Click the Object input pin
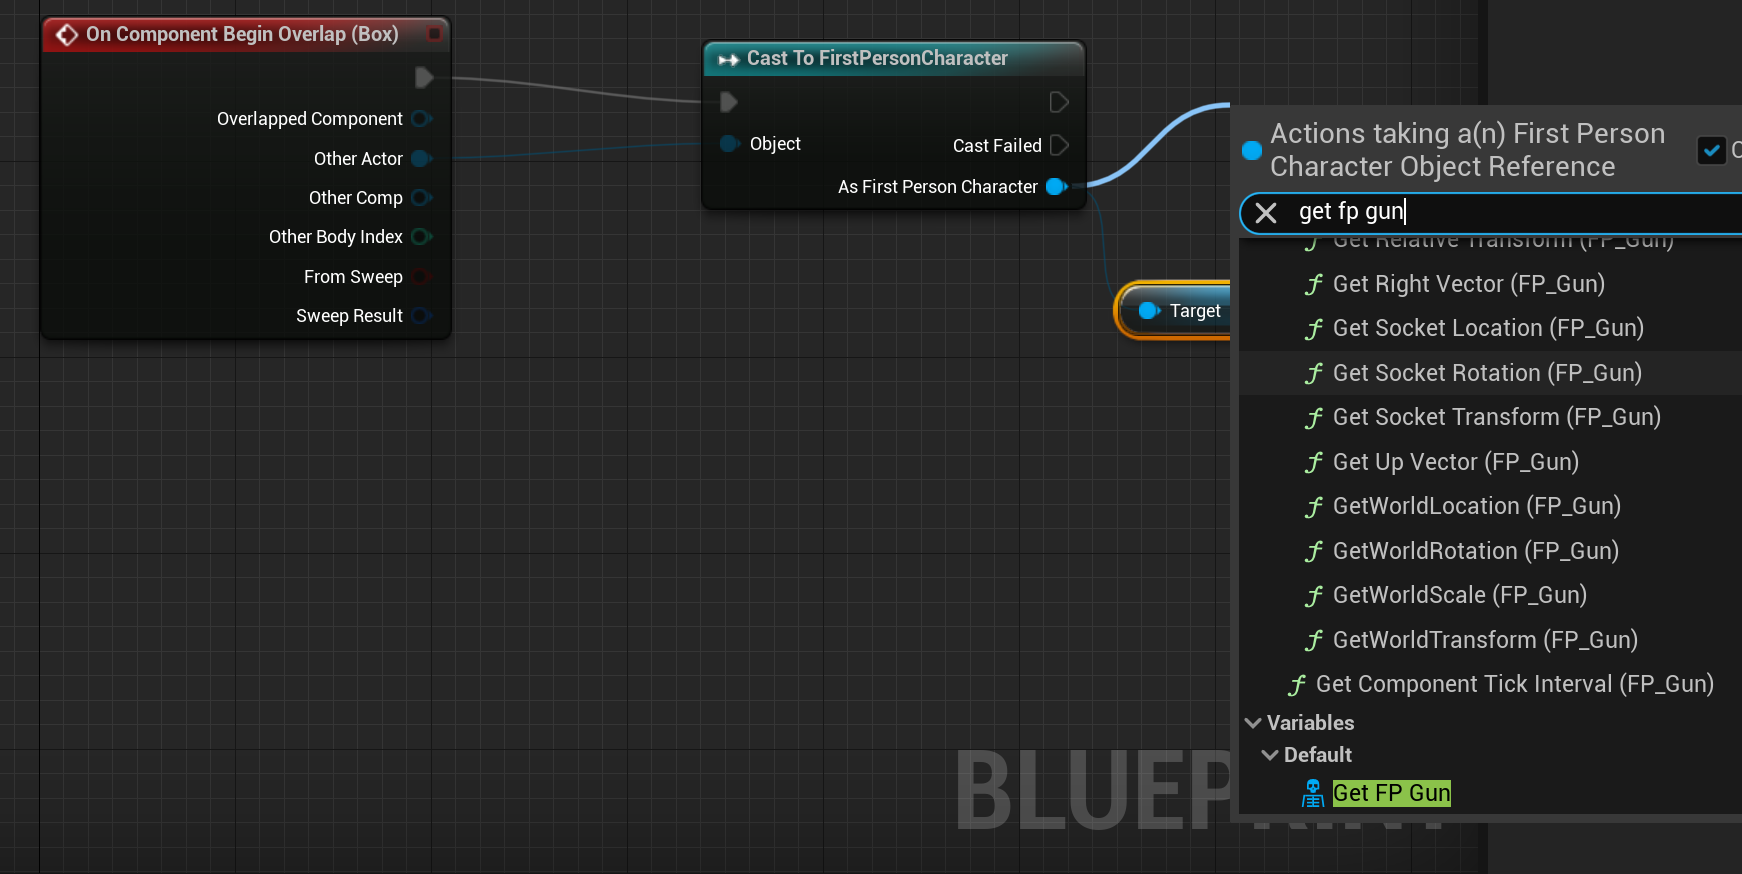The width and height of the screenshot is (1742, 874). click(730, 144)
